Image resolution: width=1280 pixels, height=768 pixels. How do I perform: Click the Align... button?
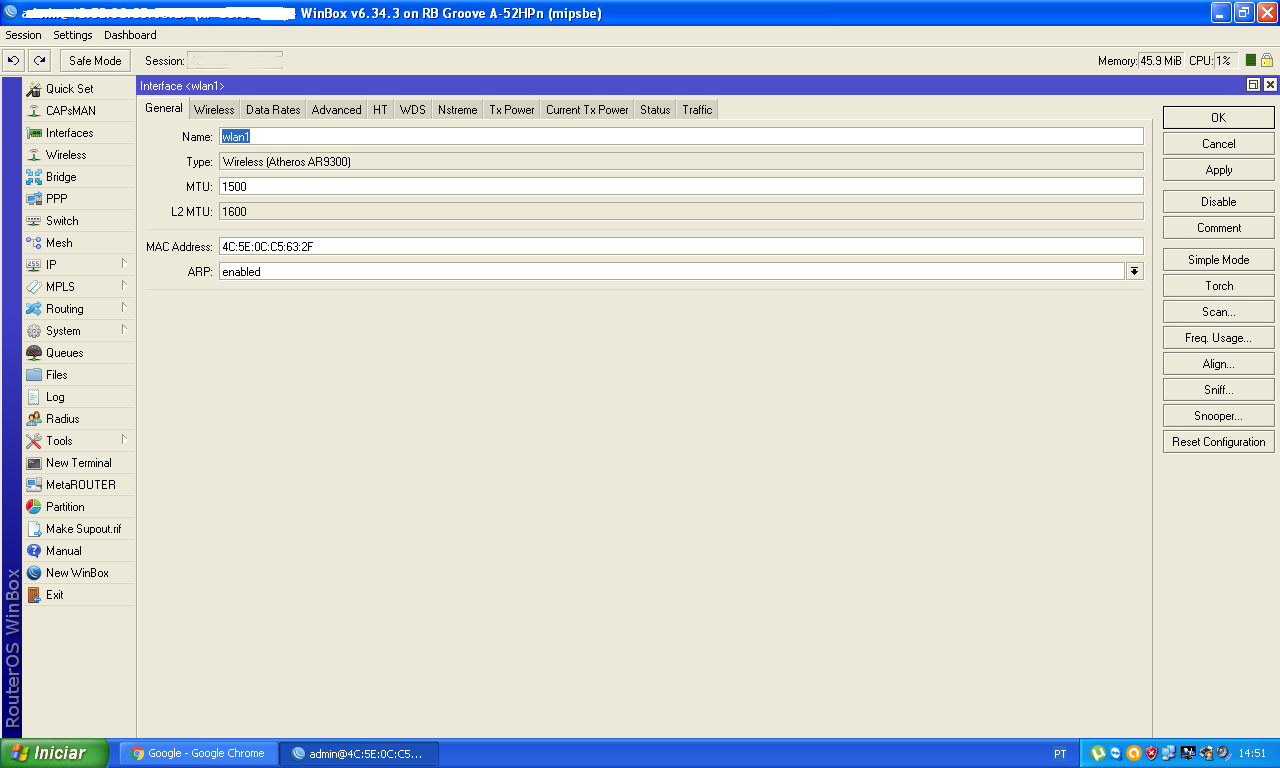[1218, 364]
